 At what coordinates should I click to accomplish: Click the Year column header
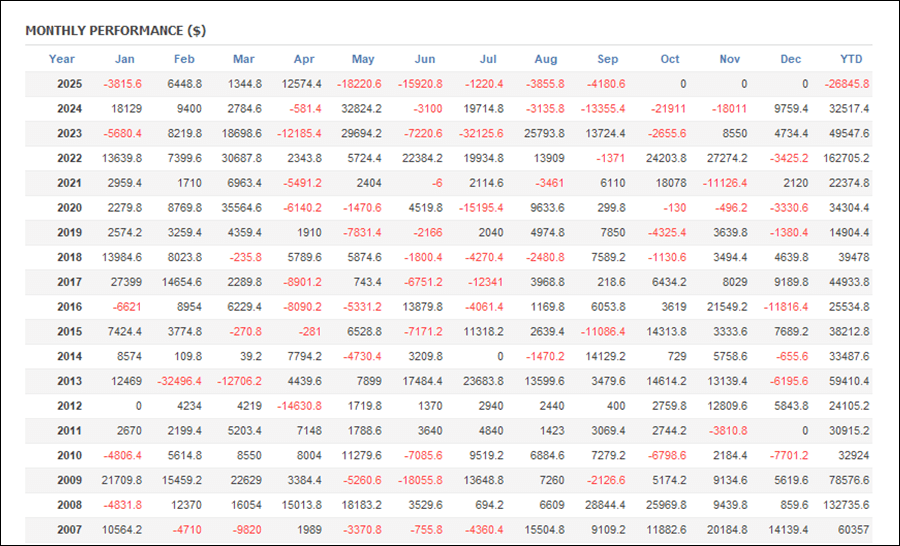point(62,59)
